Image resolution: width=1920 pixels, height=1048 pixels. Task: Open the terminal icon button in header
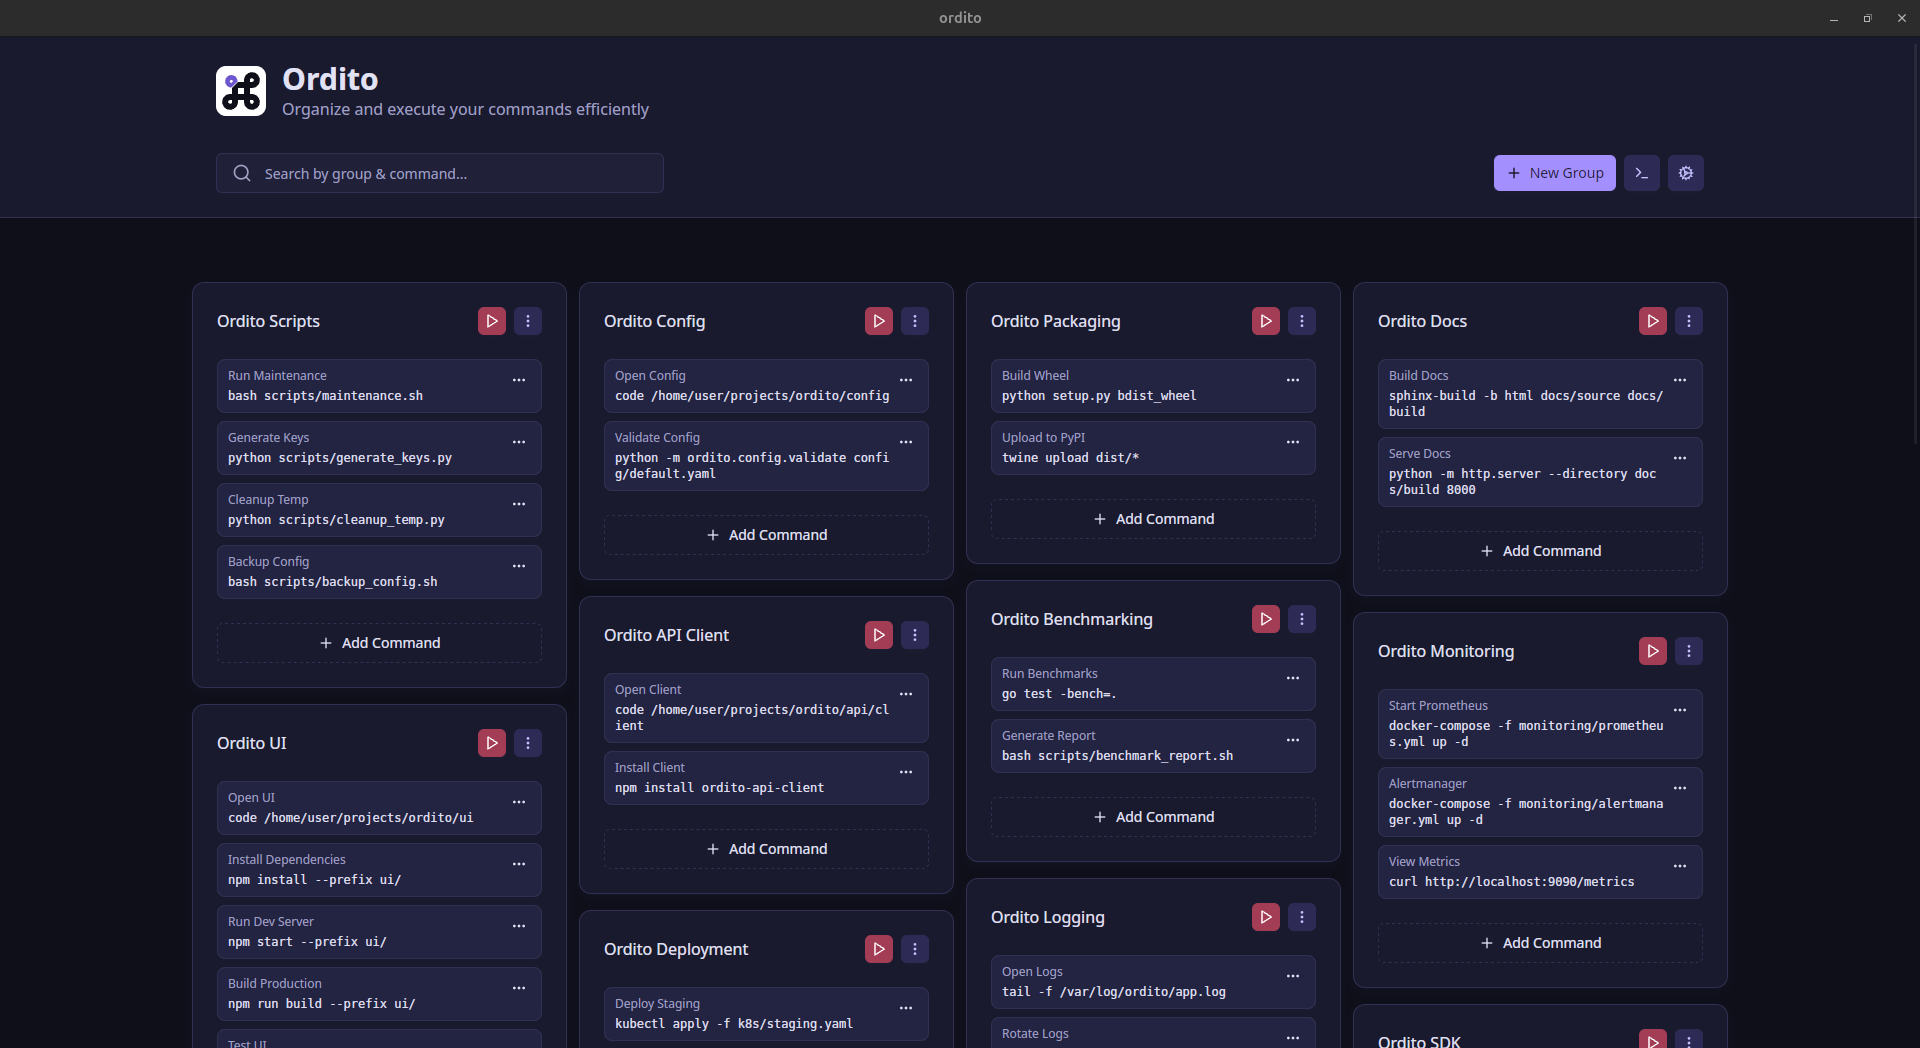pyautogui.click(x=1642, y=173)
